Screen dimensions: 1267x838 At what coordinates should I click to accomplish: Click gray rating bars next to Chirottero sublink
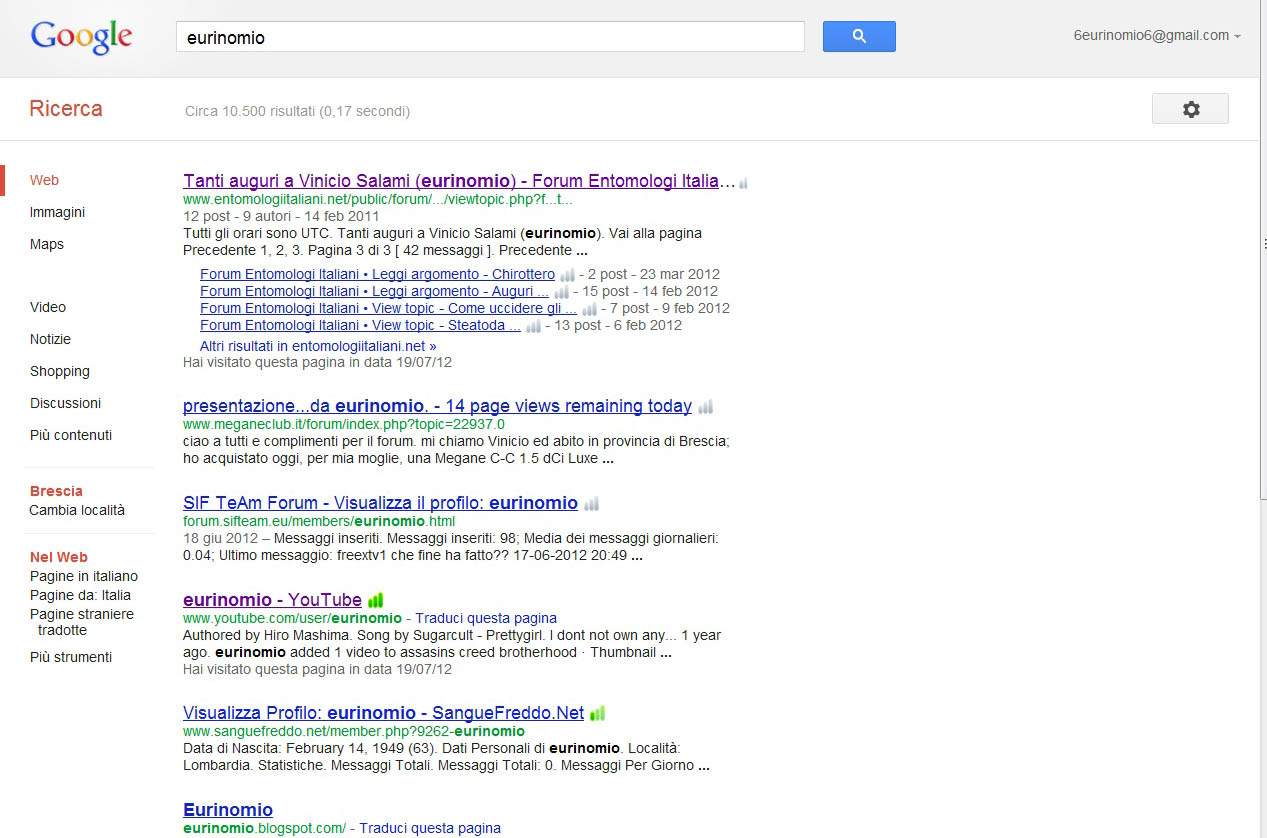click(567, 275)
